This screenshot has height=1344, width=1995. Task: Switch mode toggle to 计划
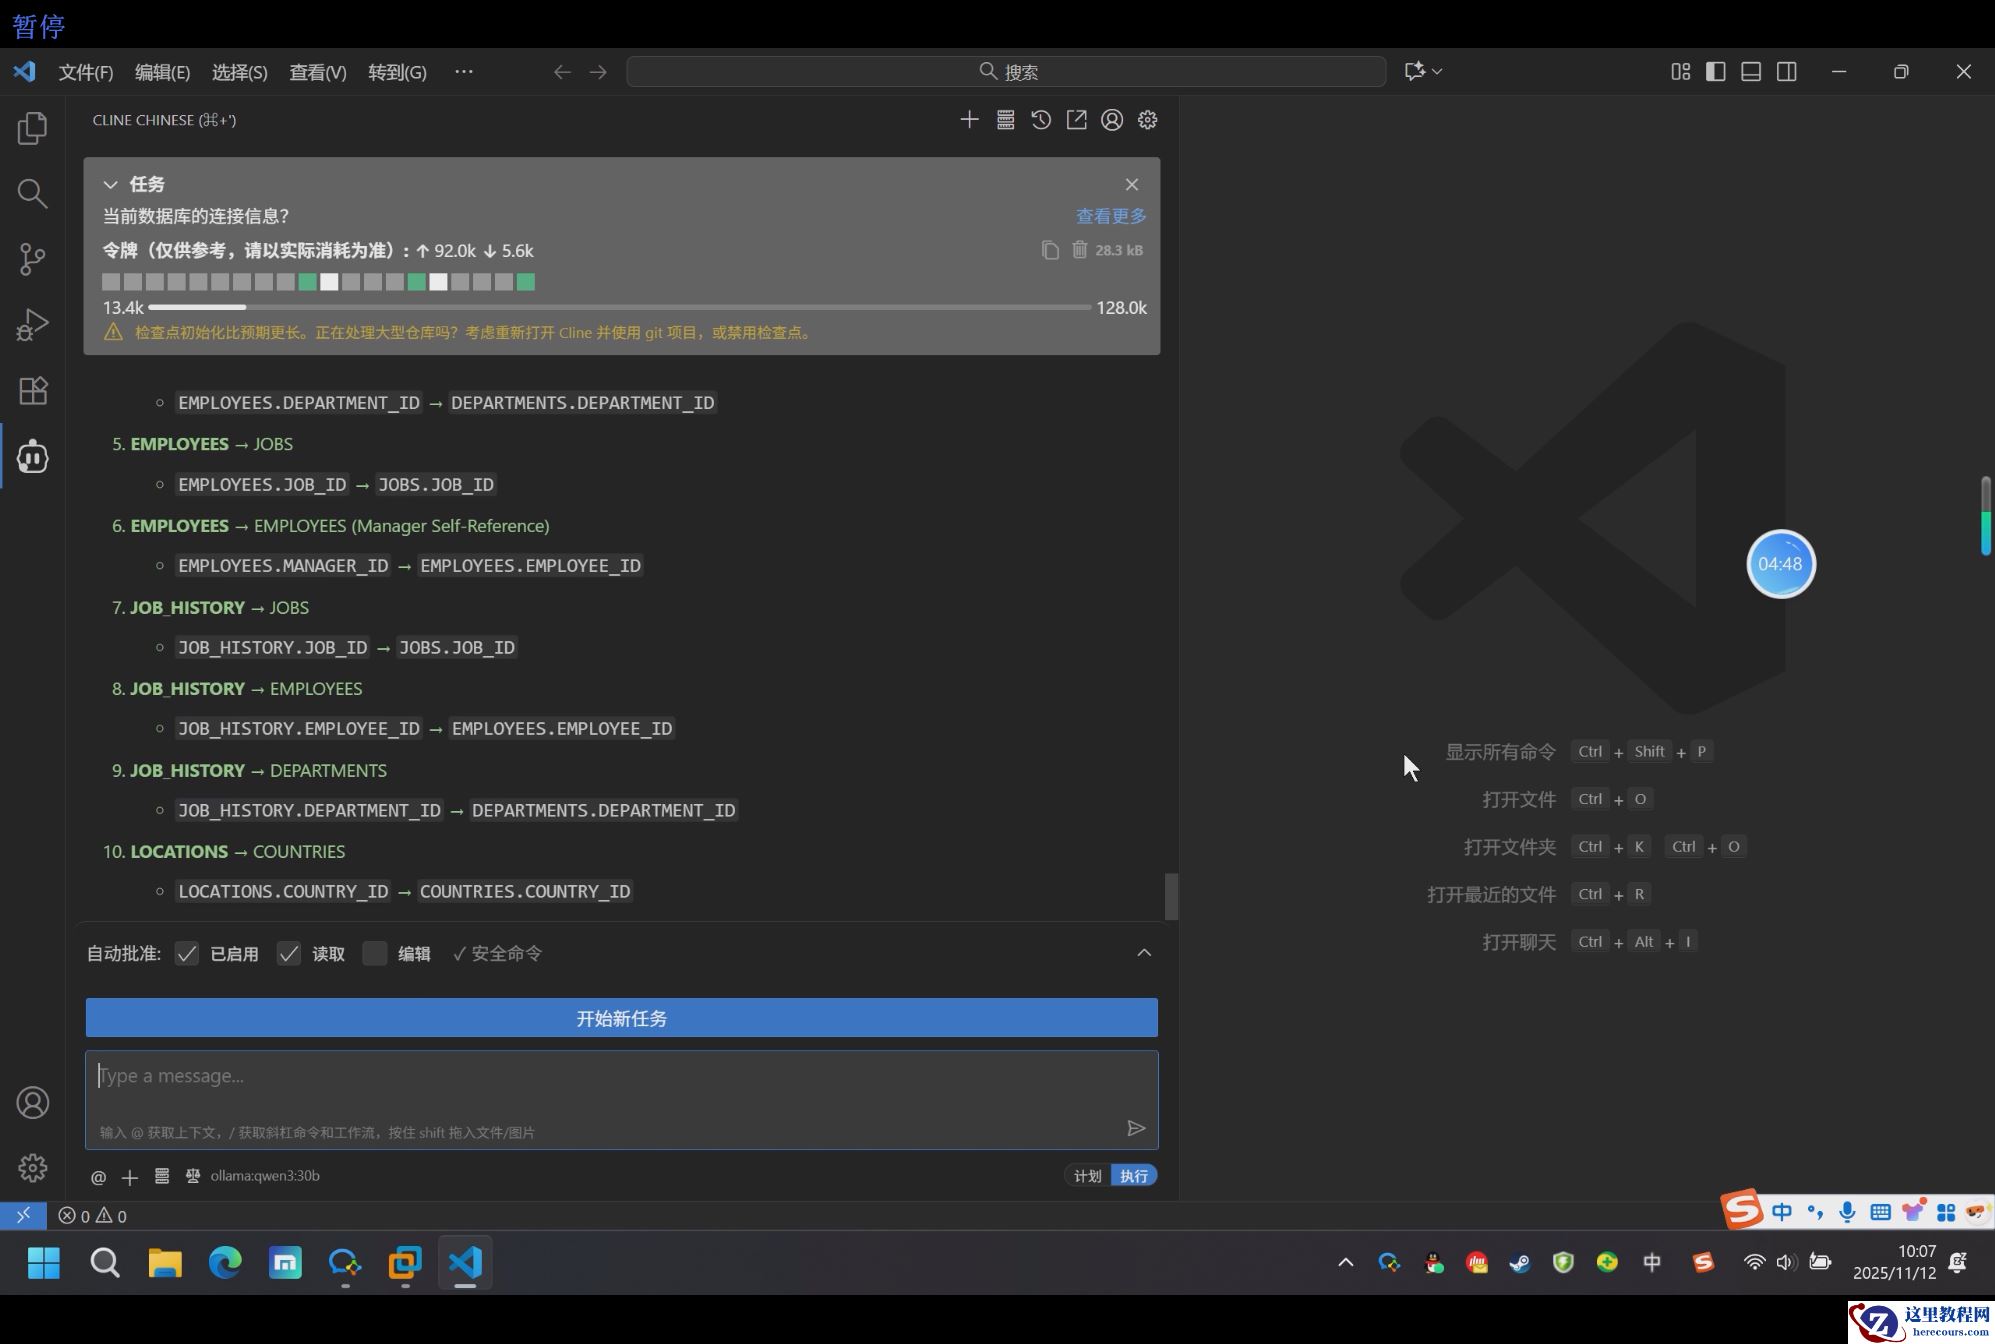tap(1087, 1176)
